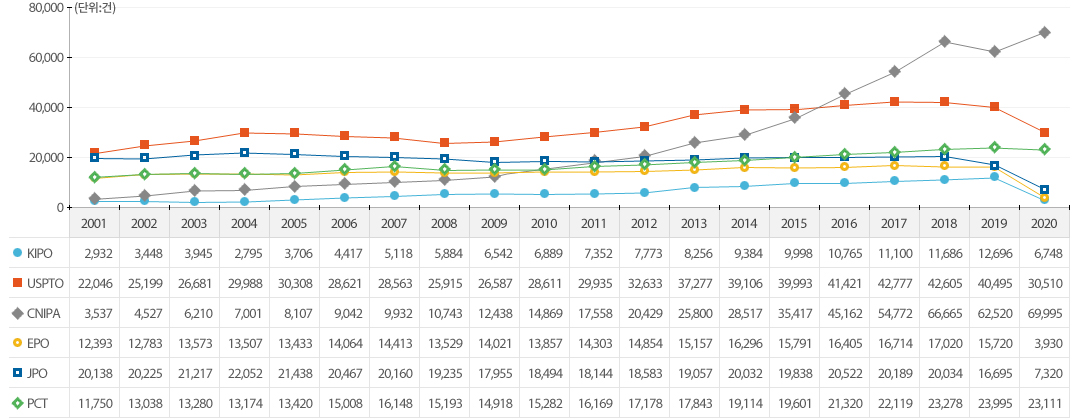Screen dimensions: 1080x420
Task: Click the 2010 year column header
Action: coord(544,226)
